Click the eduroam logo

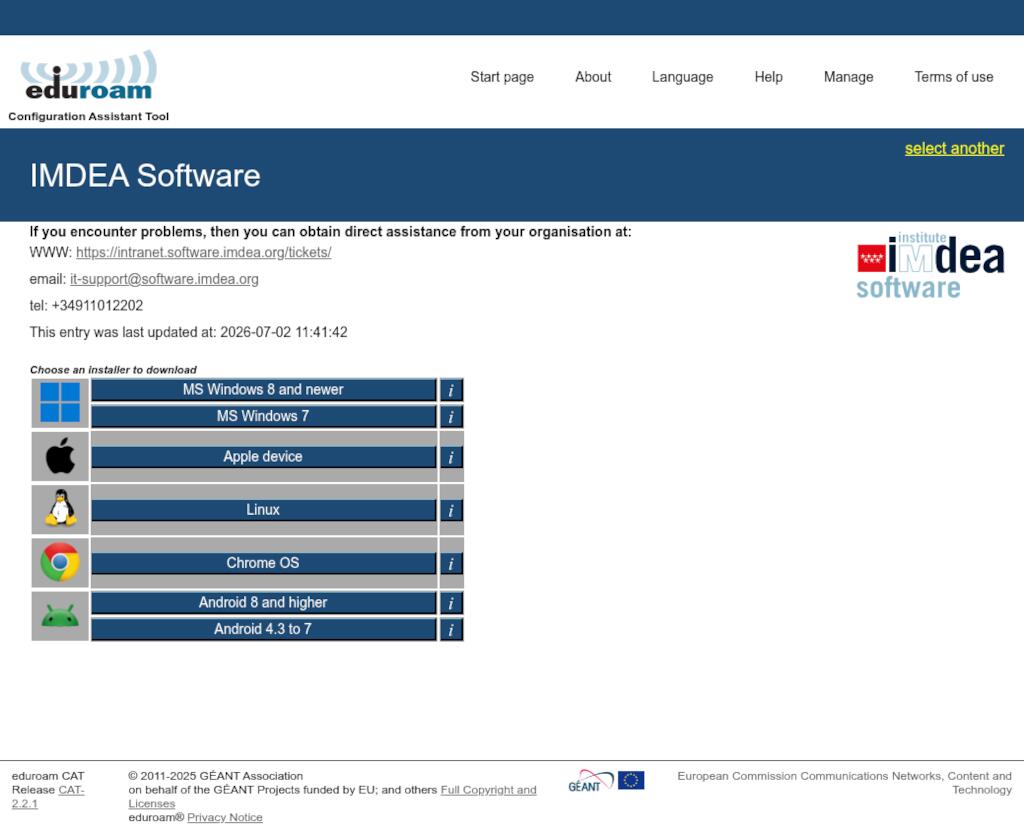(x=89, y=75)
